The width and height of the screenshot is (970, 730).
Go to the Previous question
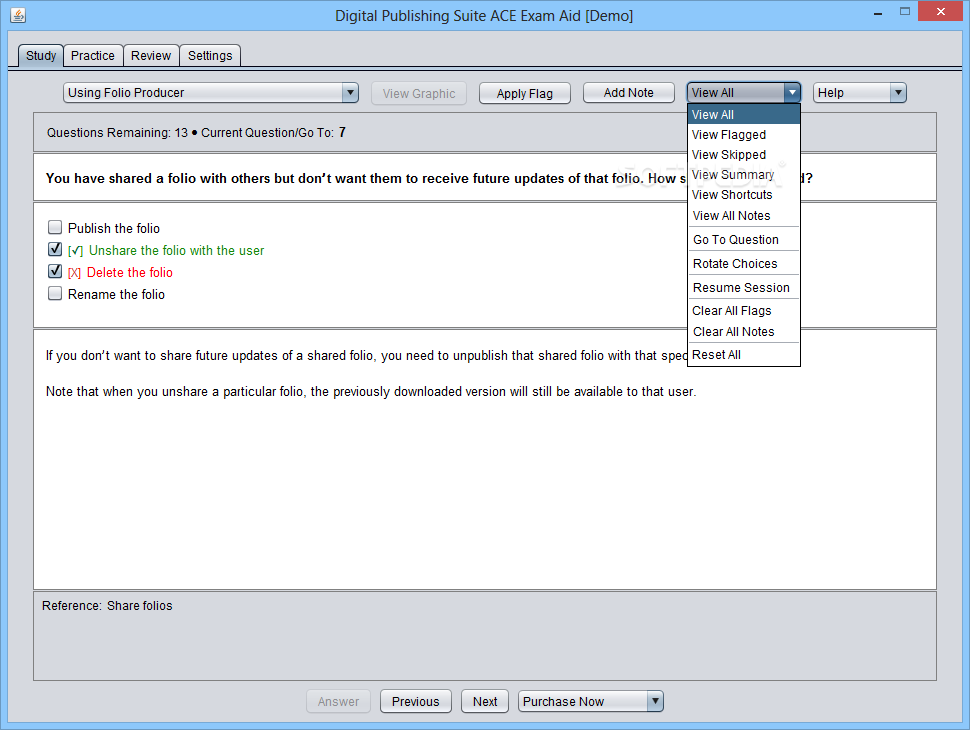click(x=416, y=702)
